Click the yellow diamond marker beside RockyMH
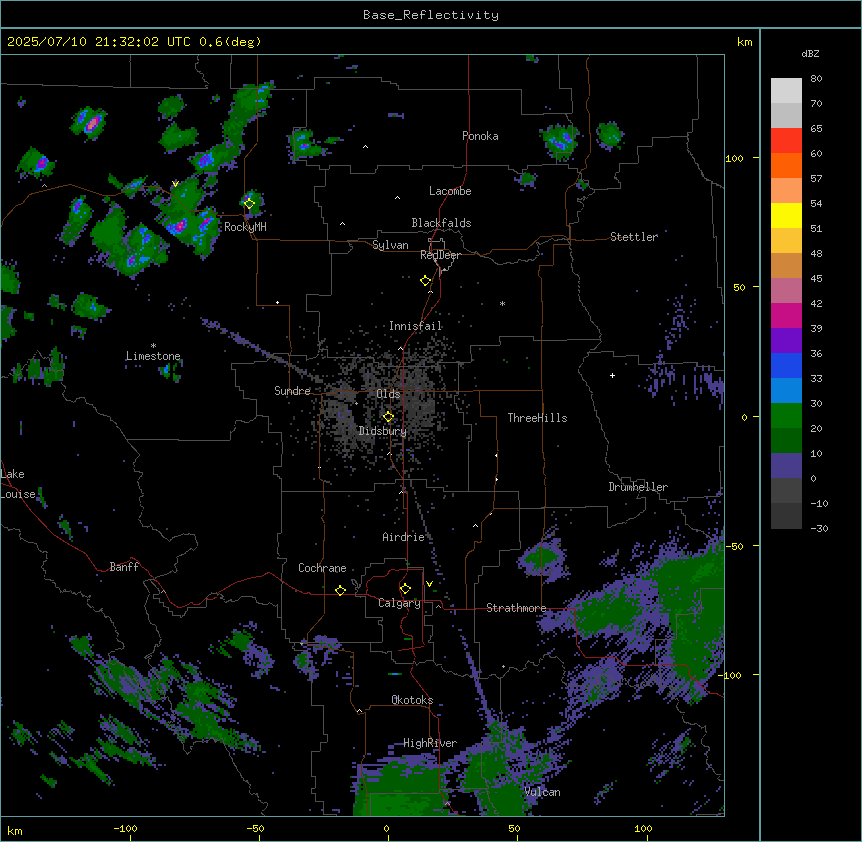 (249, 203)
